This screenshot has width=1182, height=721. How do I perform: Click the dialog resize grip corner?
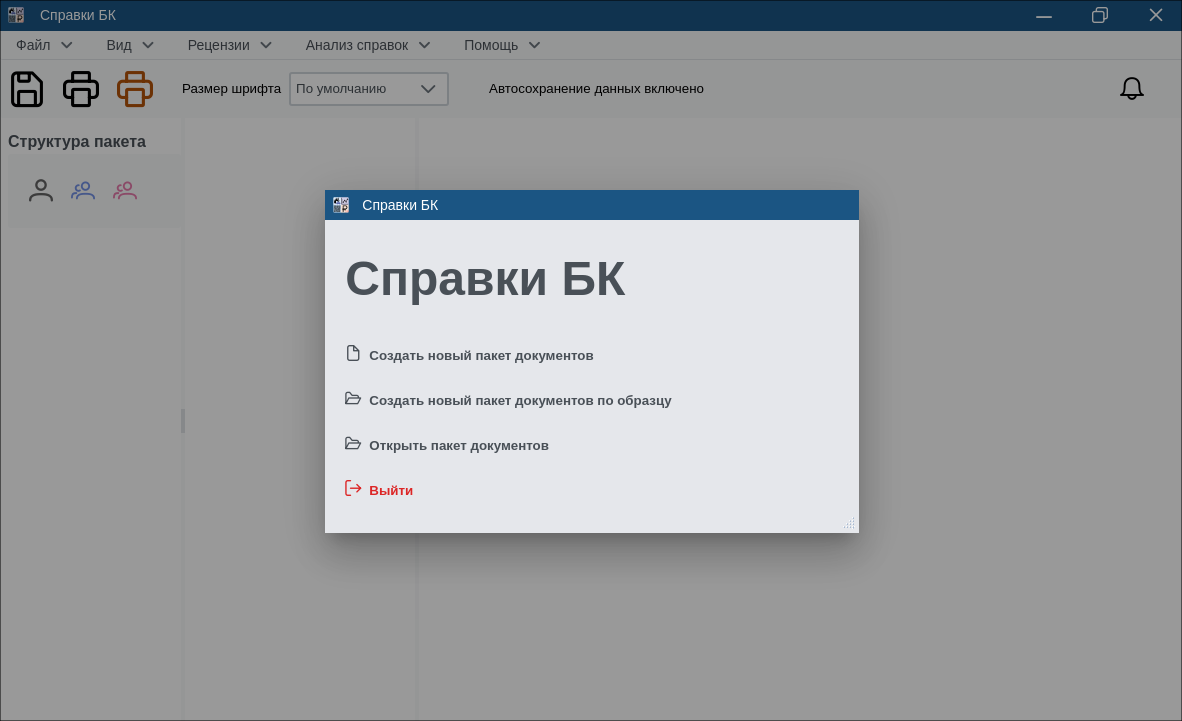point(849,523)
